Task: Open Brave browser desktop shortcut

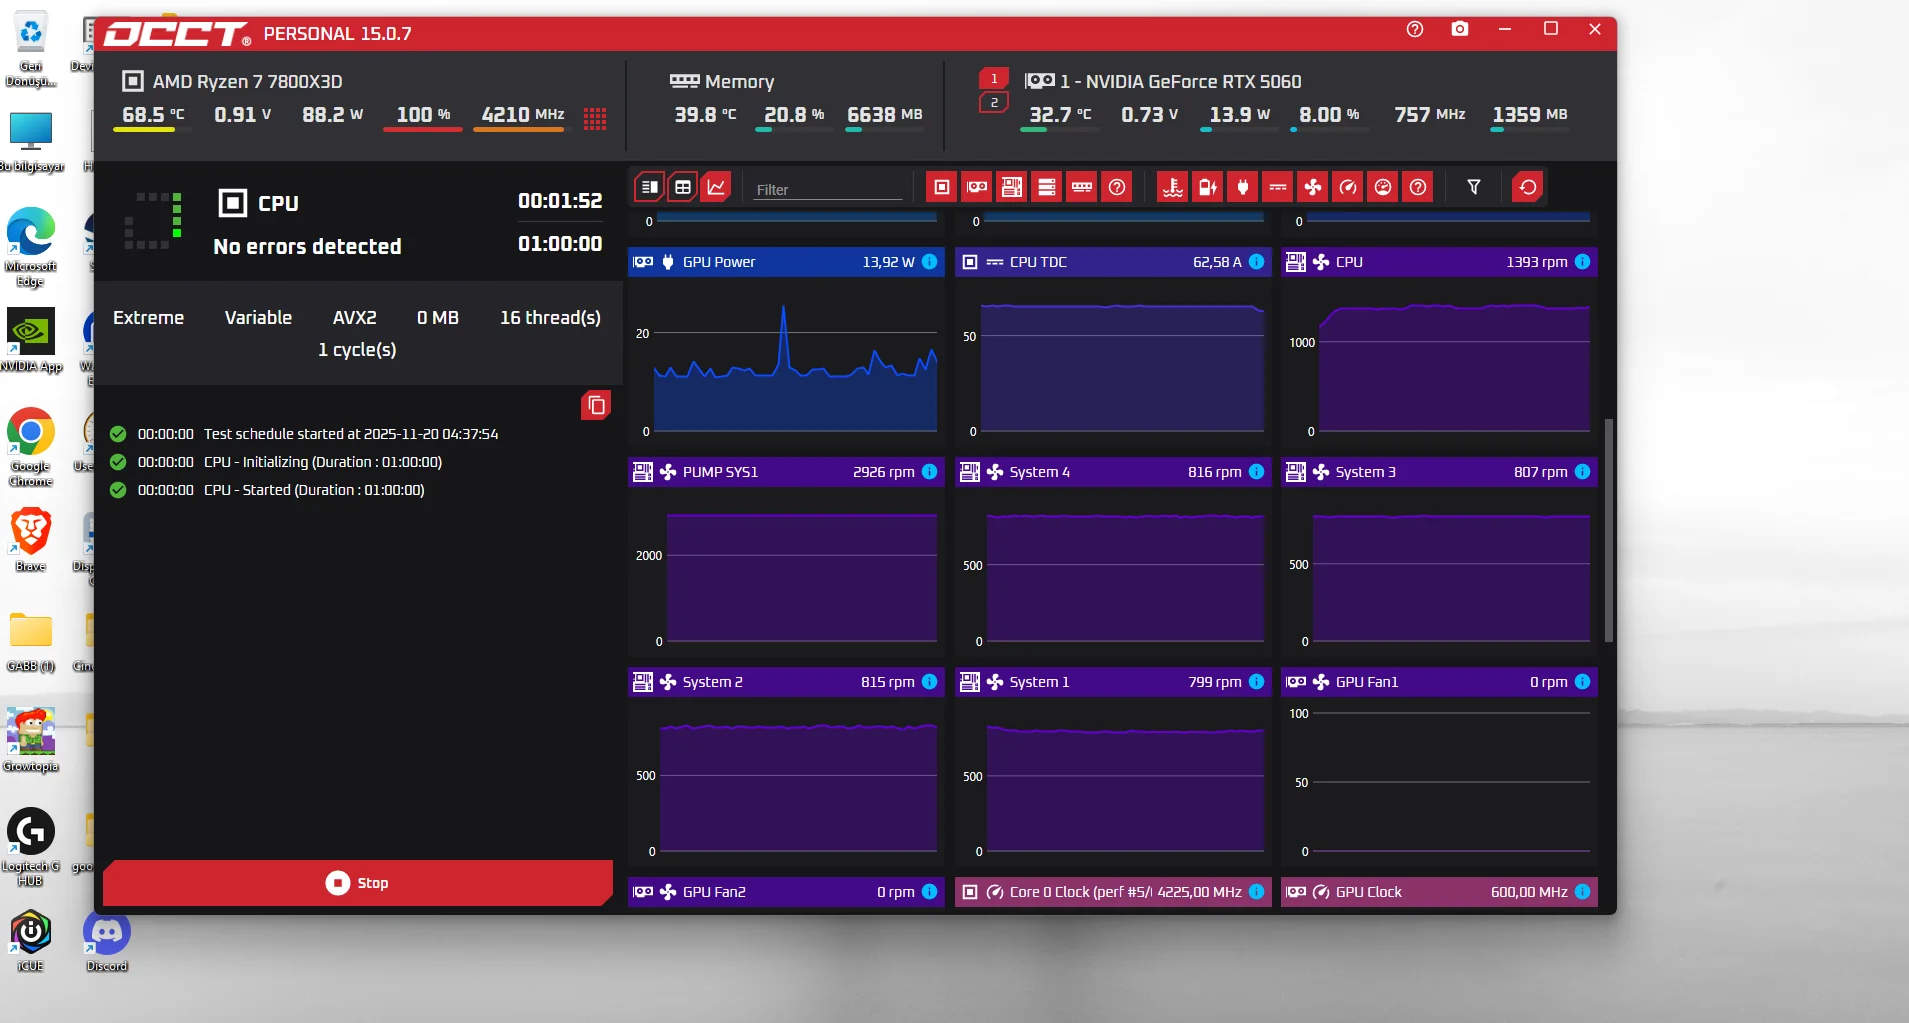Action: point(31,539)
